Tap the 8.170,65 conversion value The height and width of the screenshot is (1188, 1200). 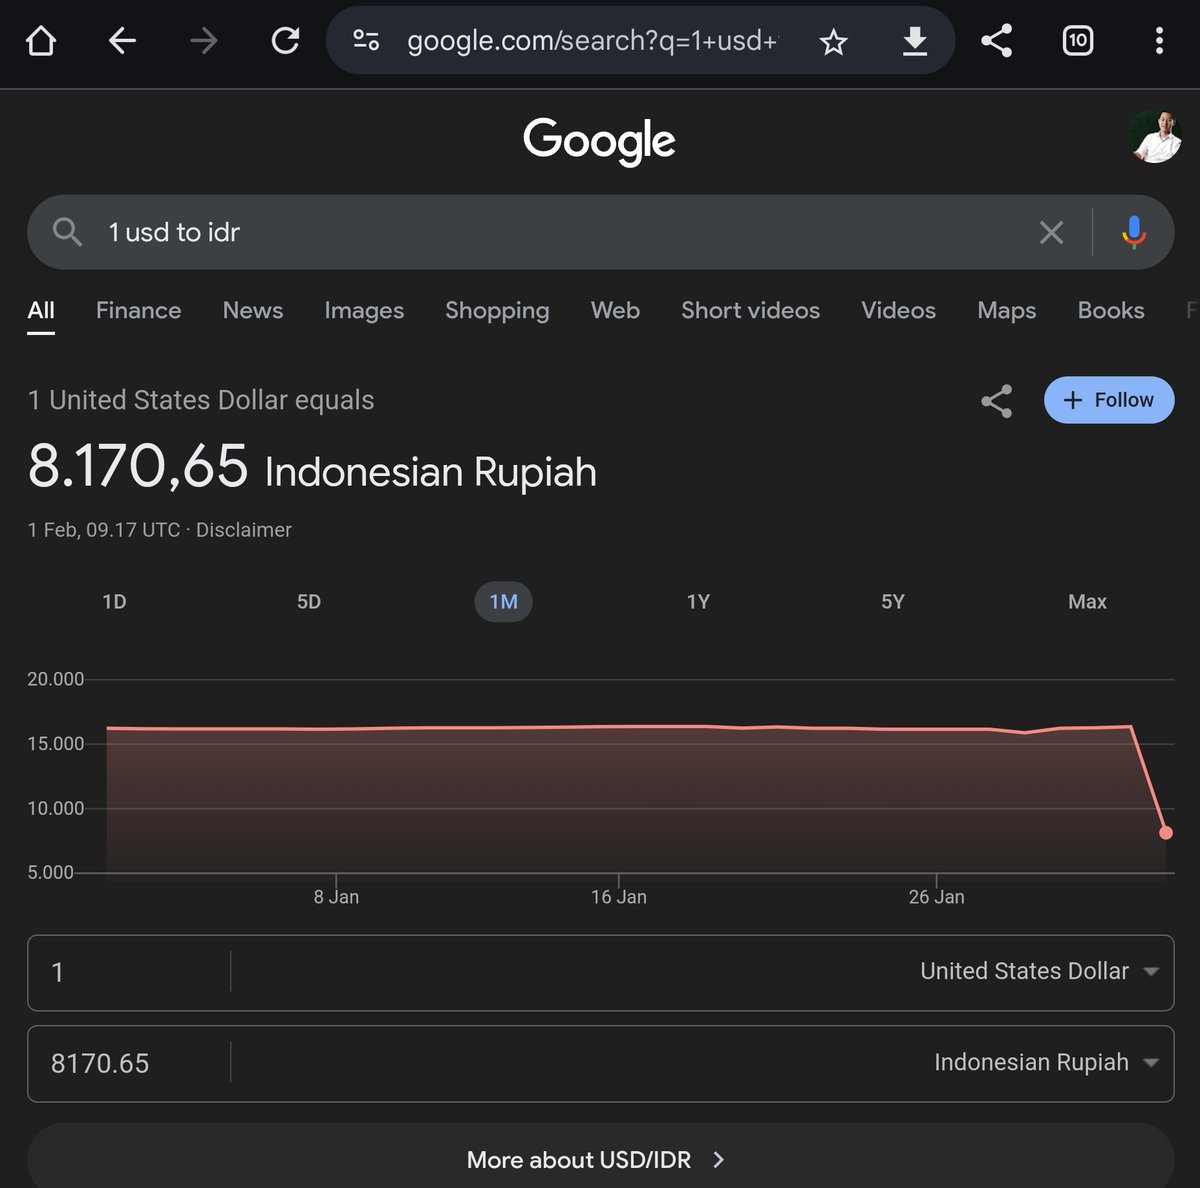point(138,466)
